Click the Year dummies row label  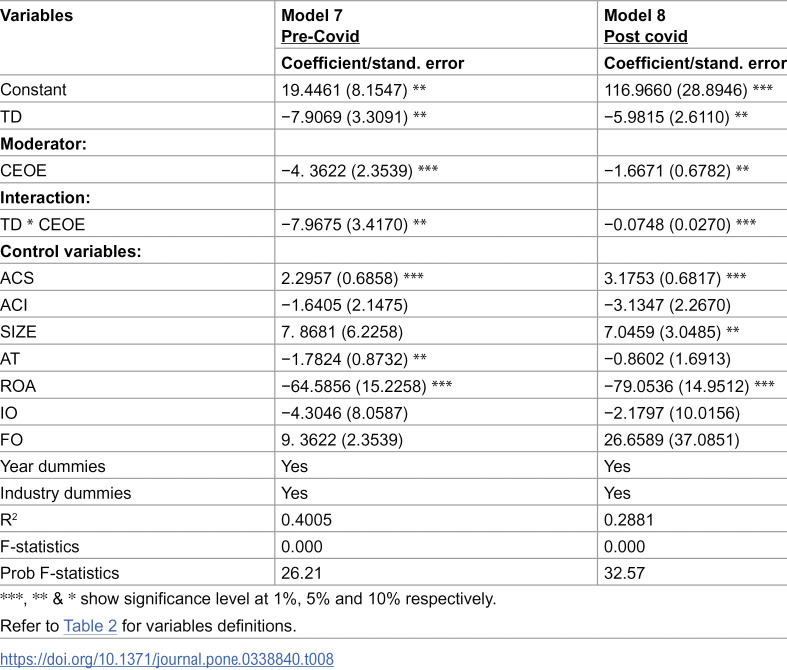(53, 466)
